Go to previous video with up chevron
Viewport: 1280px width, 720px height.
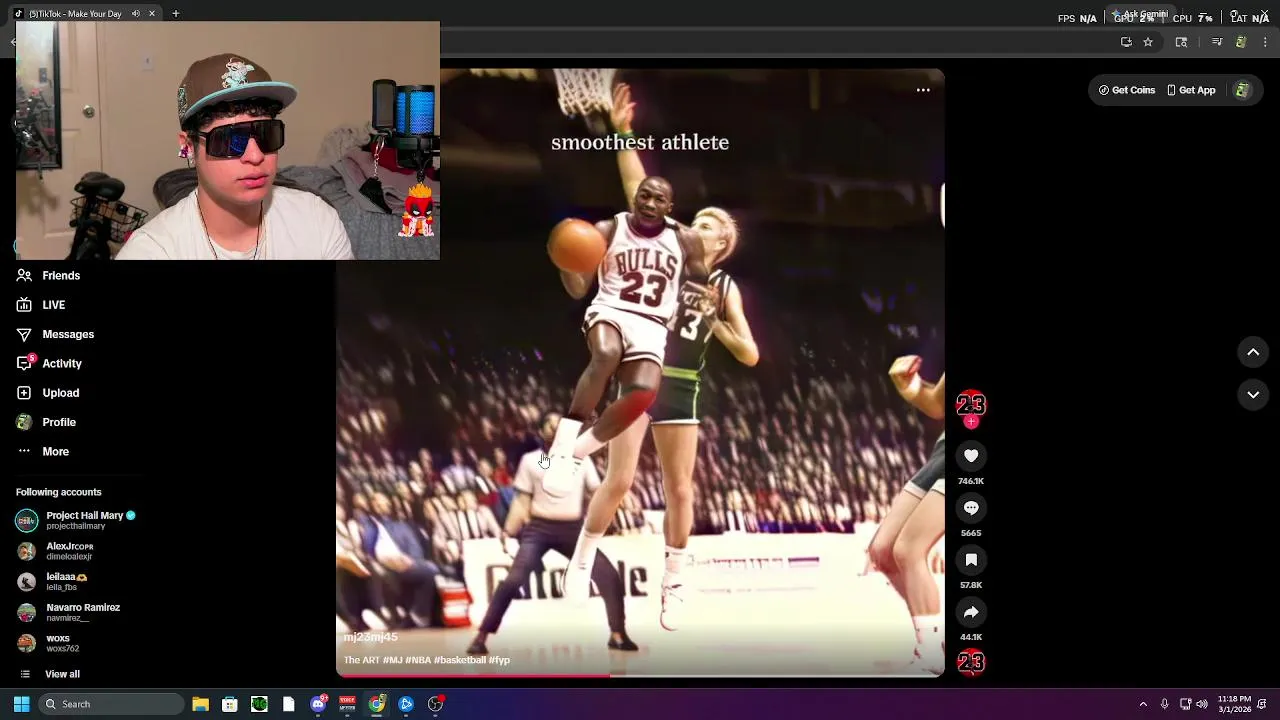coord(1253,352)
